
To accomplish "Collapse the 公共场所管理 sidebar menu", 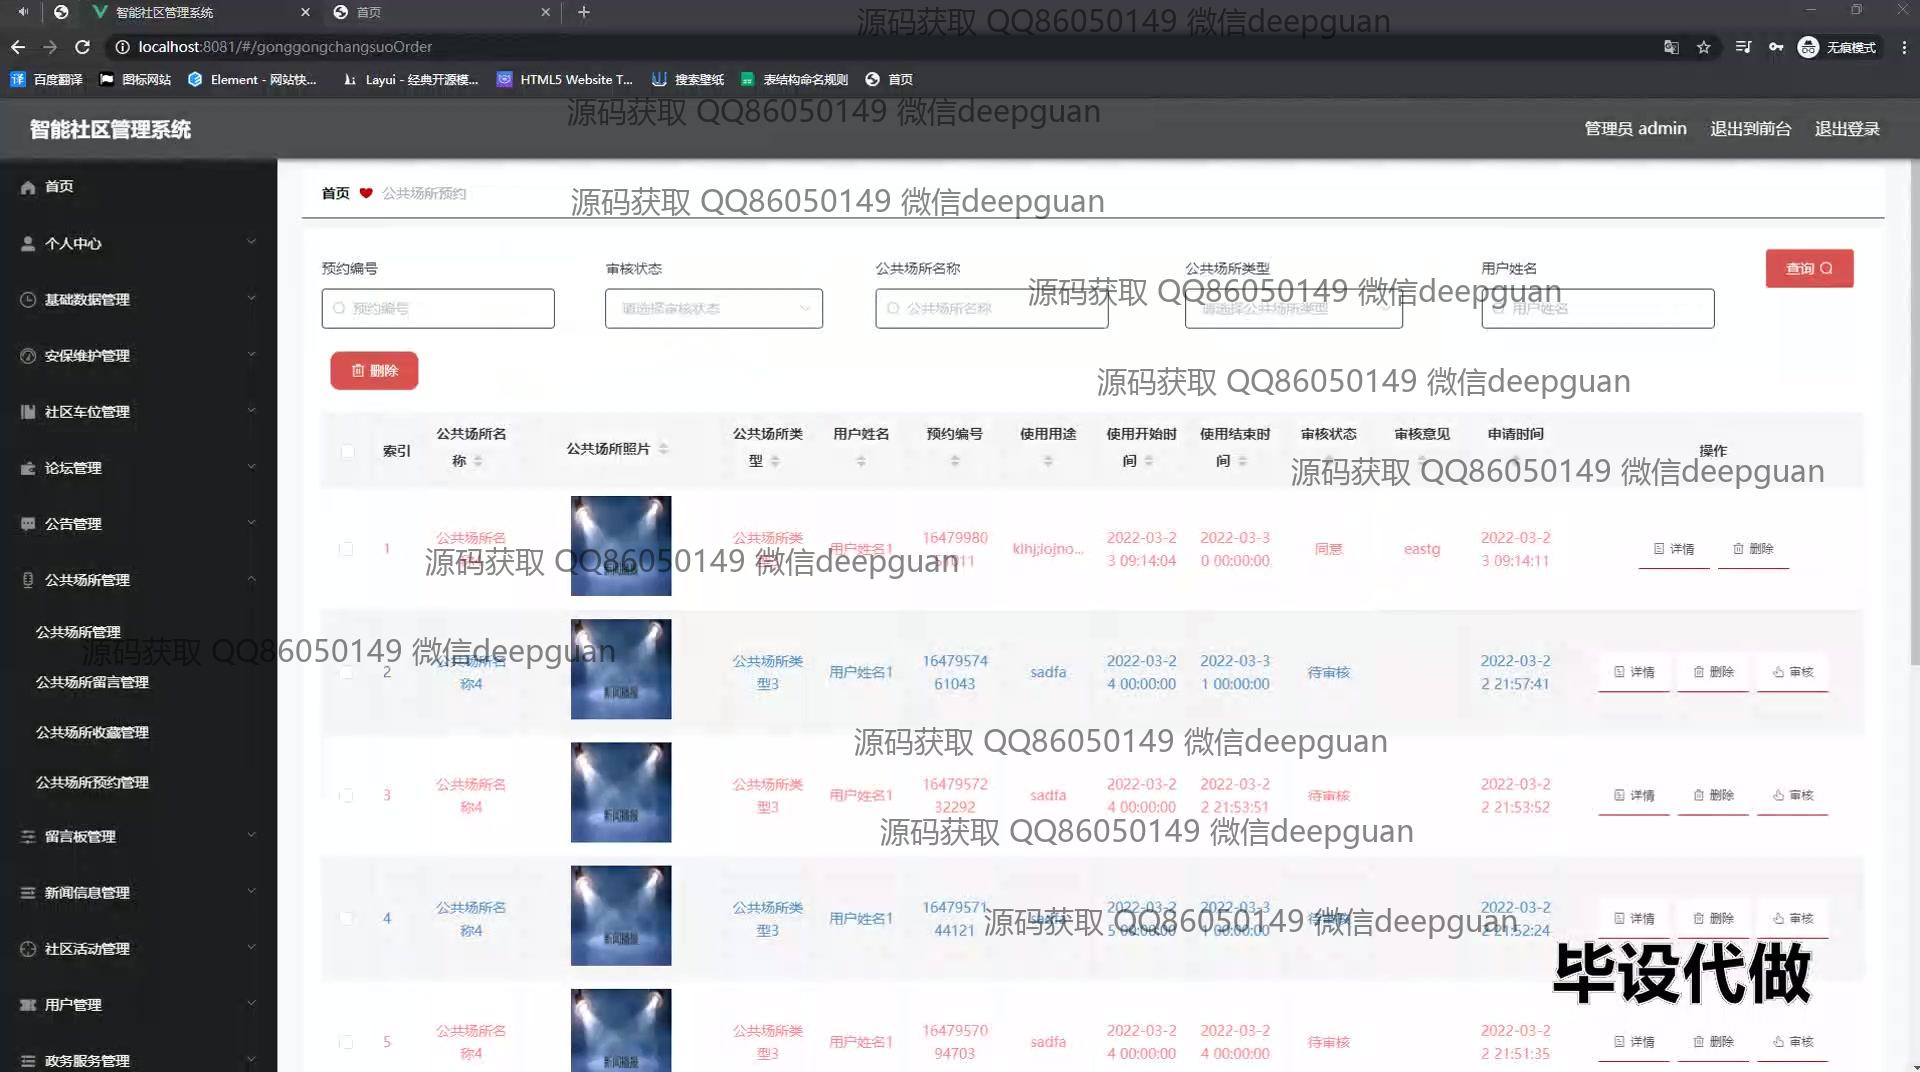I will (138, 580).
